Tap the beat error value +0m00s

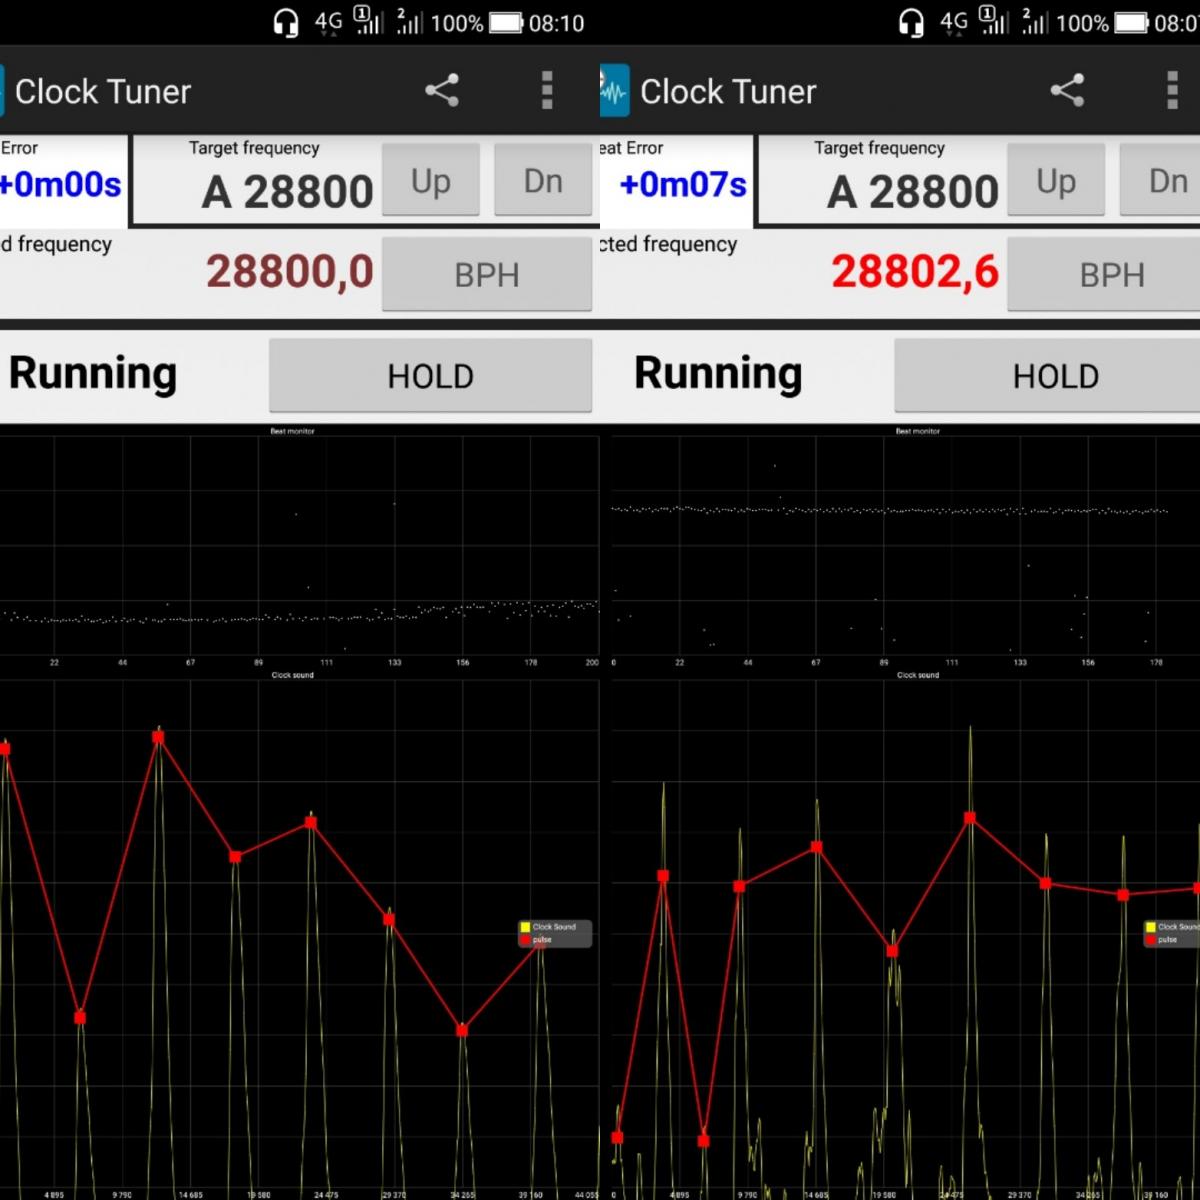point(60,185)
